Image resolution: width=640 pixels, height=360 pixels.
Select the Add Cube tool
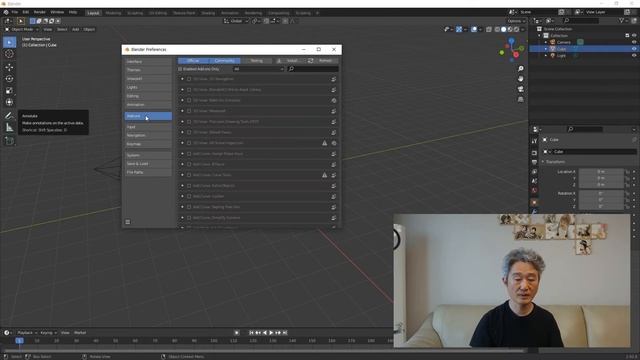tap(9, 141)
